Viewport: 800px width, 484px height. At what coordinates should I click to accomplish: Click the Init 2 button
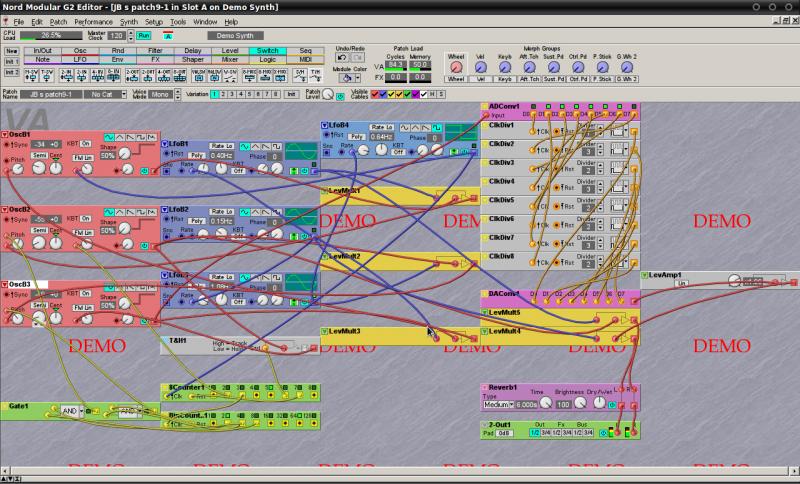tap(12, 72)
